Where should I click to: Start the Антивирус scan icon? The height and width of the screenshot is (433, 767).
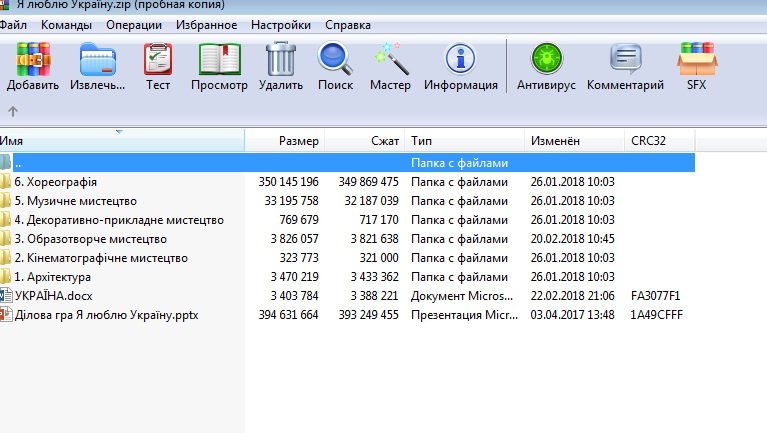coord(546,59)
